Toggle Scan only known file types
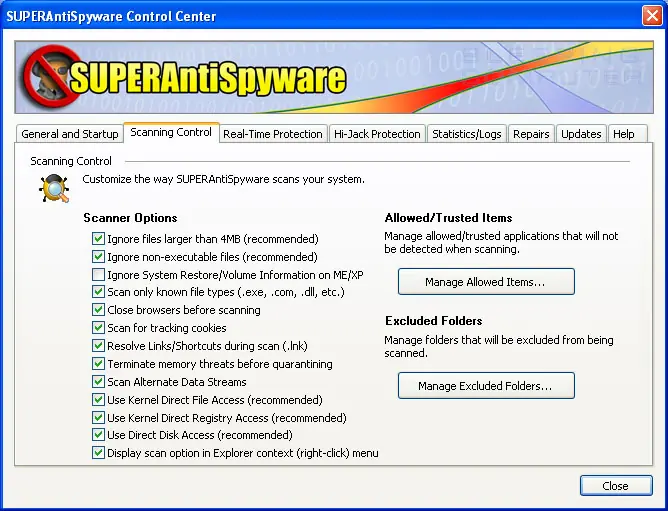 pyautogui.click(x=98, y=292)
